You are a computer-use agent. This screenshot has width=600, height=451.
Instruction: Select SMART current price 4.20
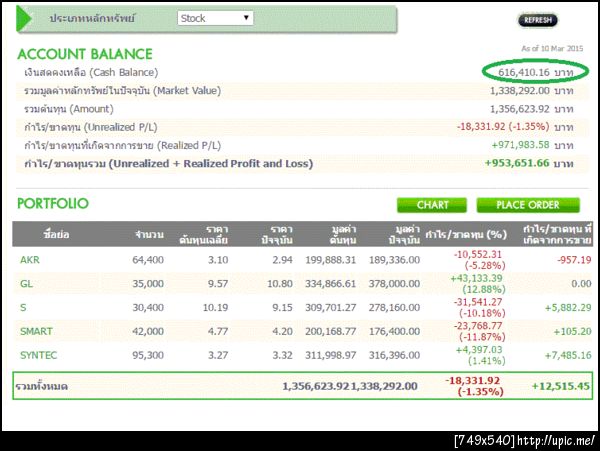click(282, 331)
